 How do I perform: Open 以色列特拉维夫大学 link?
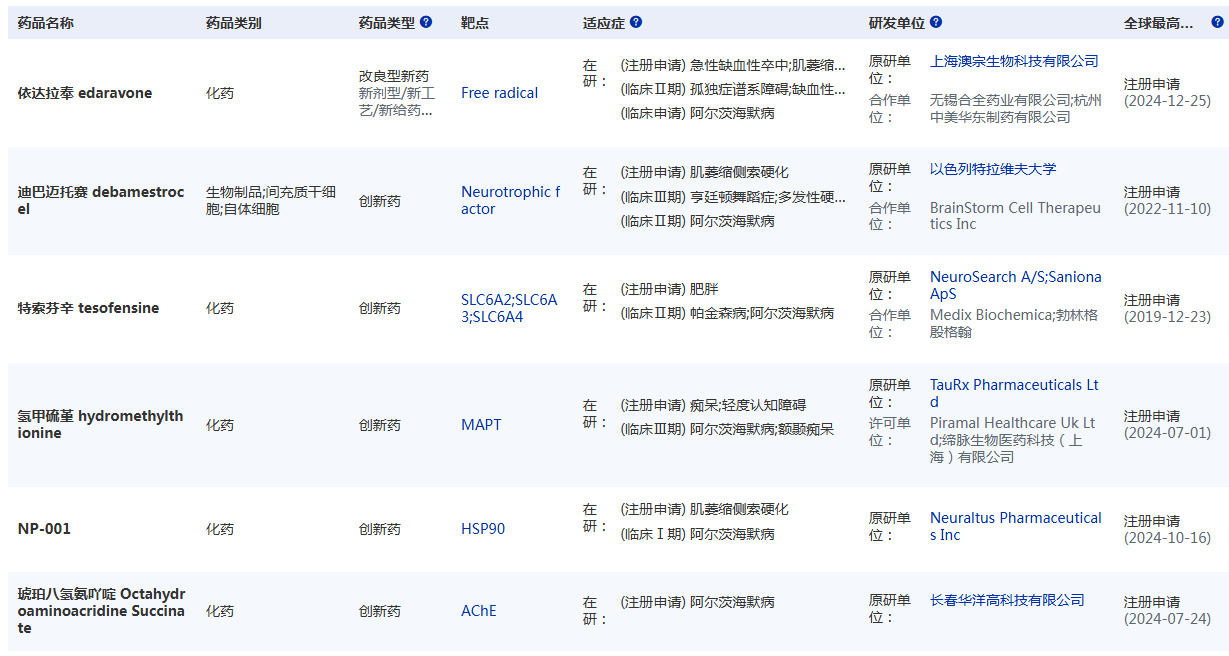pyautogui.click(x=993, y=169)
